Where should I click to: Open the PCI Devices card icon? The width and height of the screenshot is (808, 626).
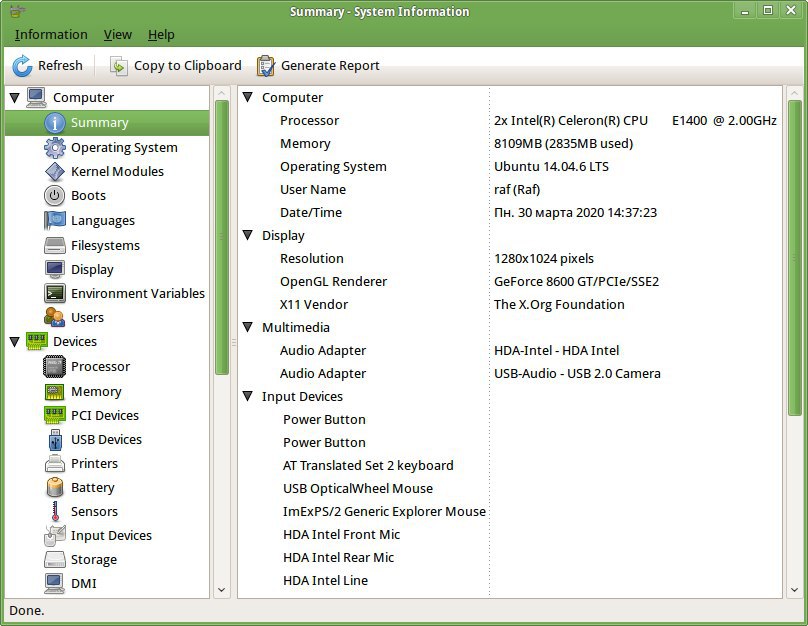click(55, 415)
